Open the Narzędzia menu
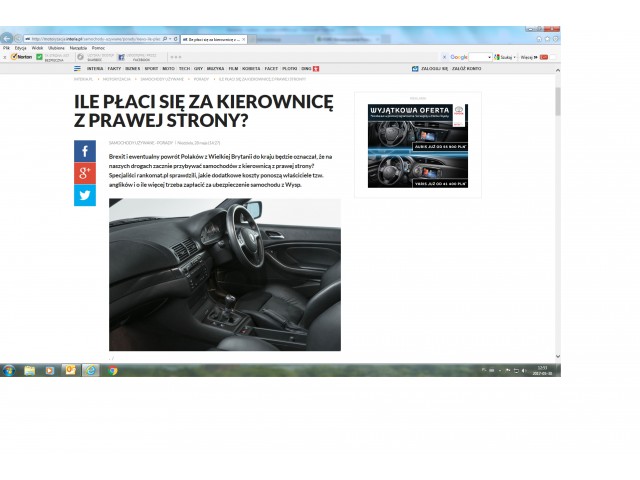Viewport: 640px width, 480px height. pyautogui.click(x=78, y=47)
